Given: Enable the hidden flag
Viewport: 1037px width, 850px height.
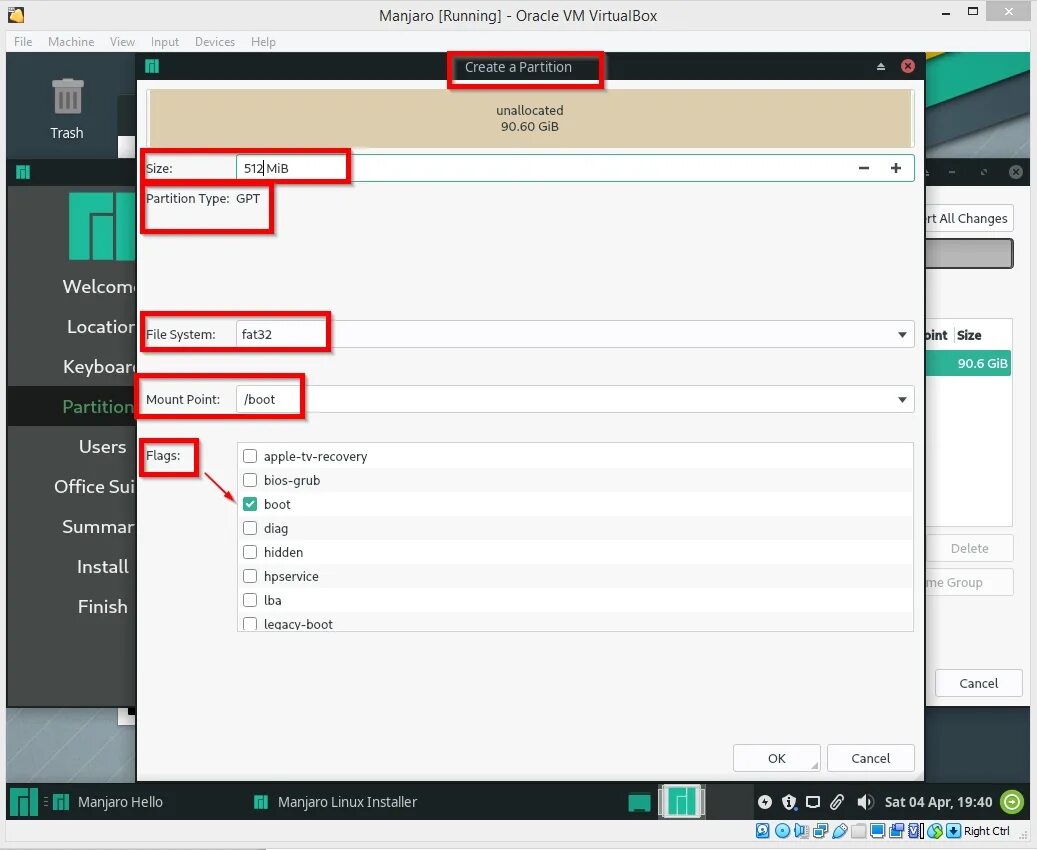Looking at the screenshot, I should pyautogui.click(x=250, y=552).
